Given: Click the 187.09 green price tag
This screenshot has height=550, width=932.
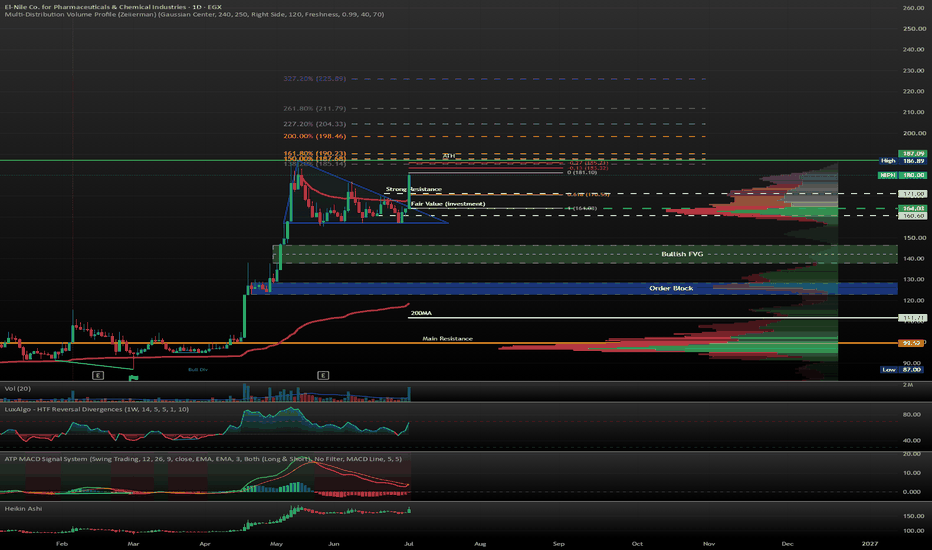Looking at the screenshot, I should tap(913, 153).
